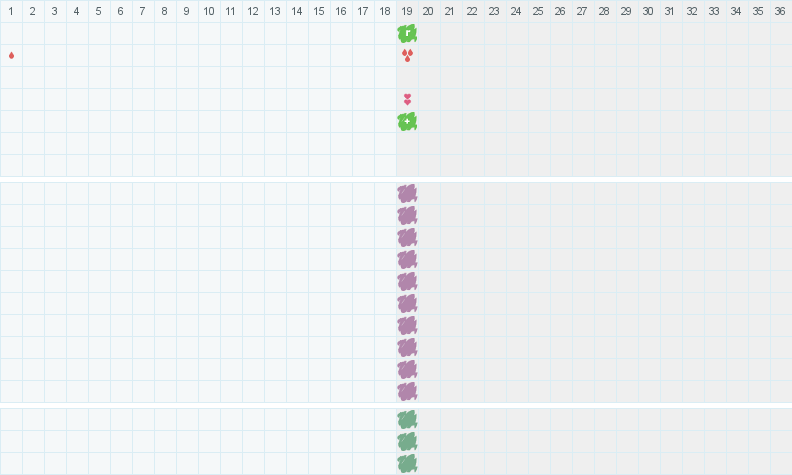This screenshot has width=792, height=475.
Task: Select day 14 column header
Action: [297, 11]
